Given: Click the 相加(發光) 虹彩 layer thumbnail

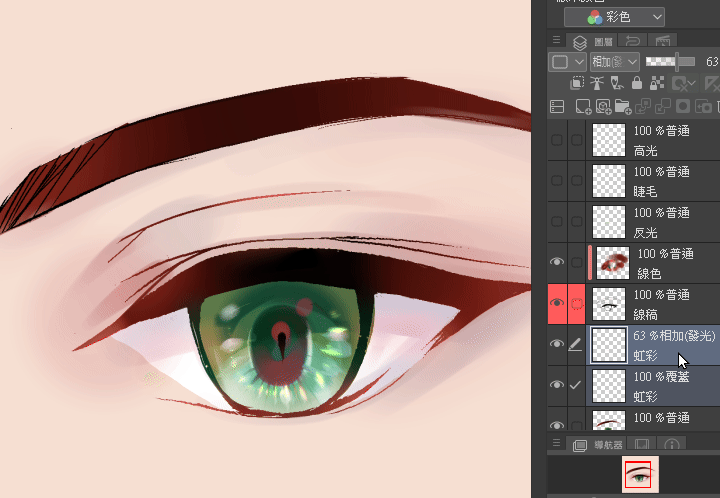Looking at the screenshot, I should click(x=609, y=345).
